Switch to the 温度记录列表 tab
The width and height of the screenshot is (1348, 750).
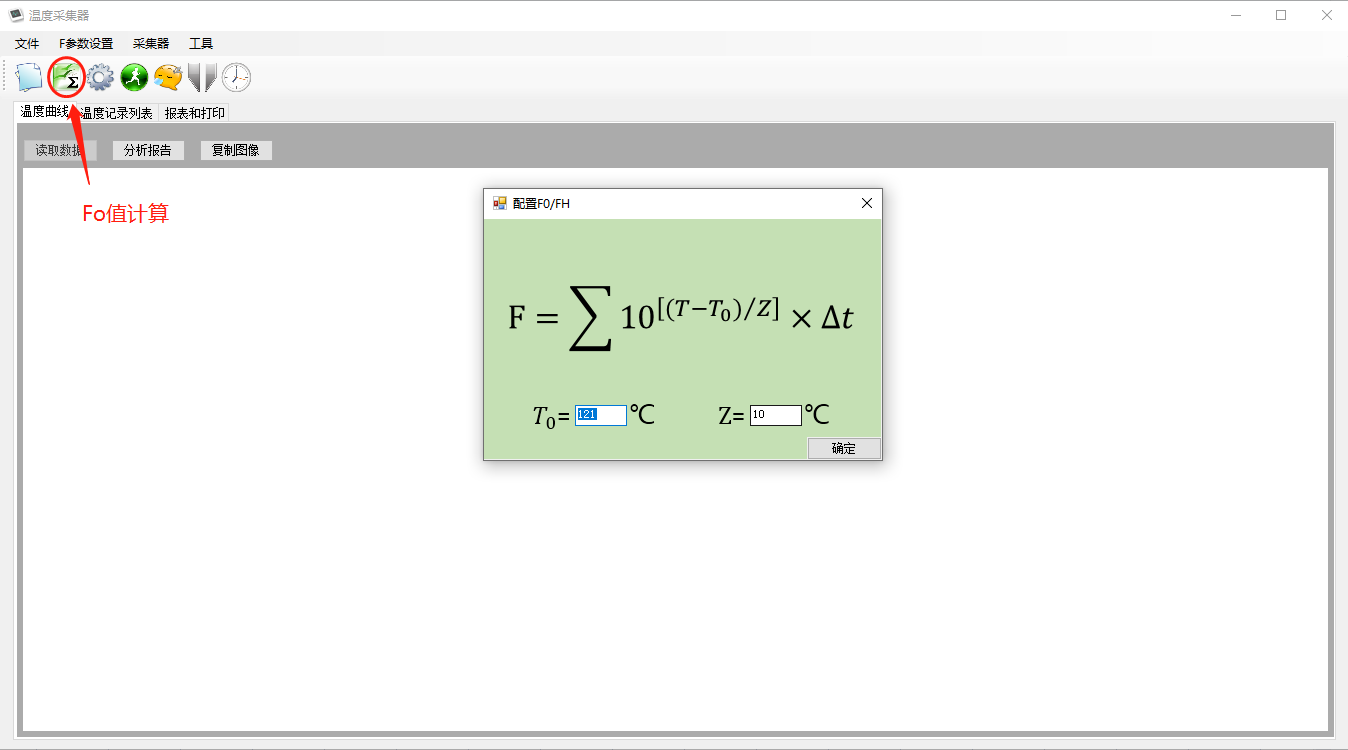(x=117, y=113)
